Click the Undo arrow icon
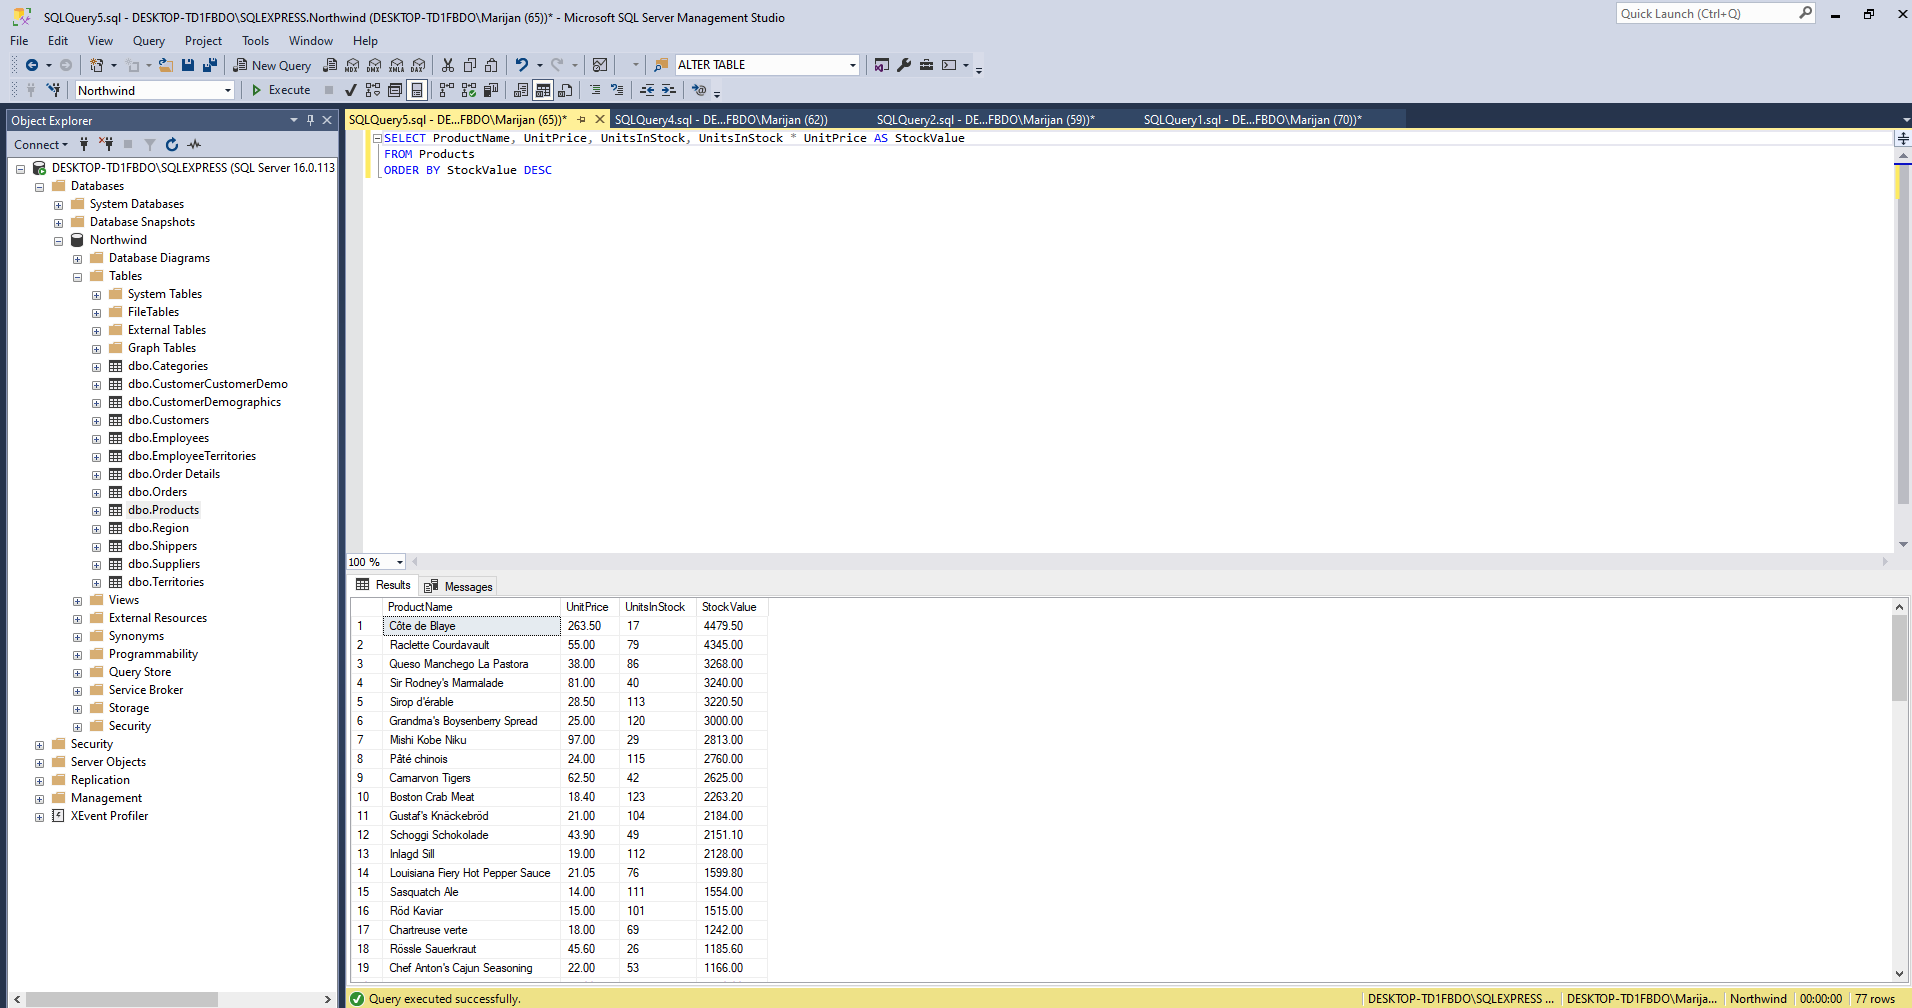This screenshot has width=1912, height=1008. [521, 65]
